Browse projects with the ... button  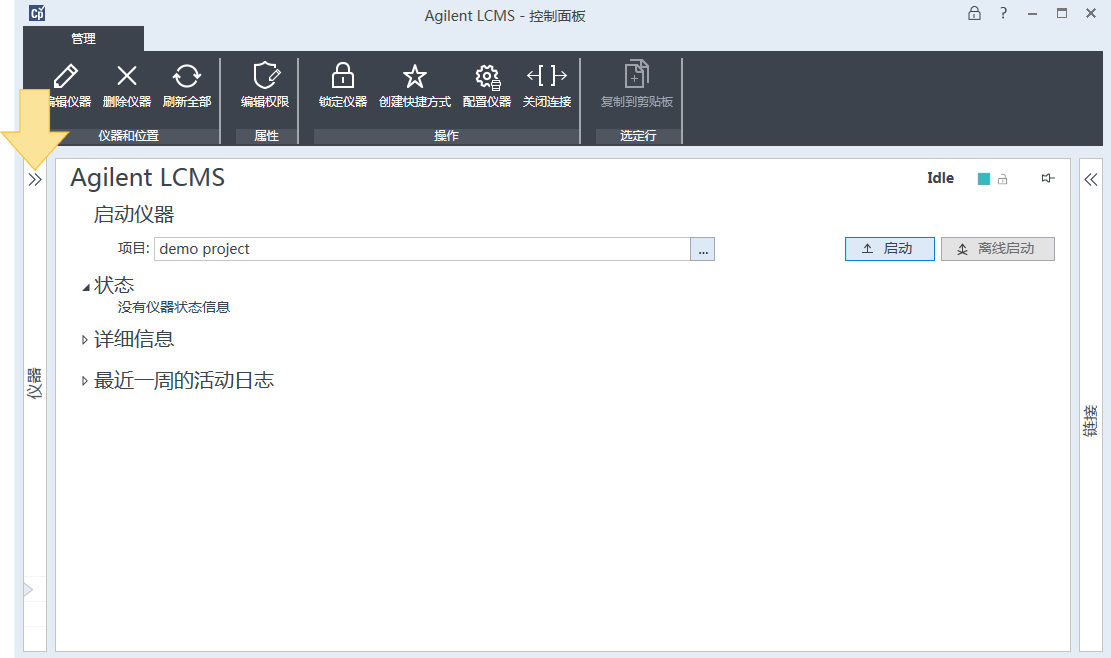703,249
